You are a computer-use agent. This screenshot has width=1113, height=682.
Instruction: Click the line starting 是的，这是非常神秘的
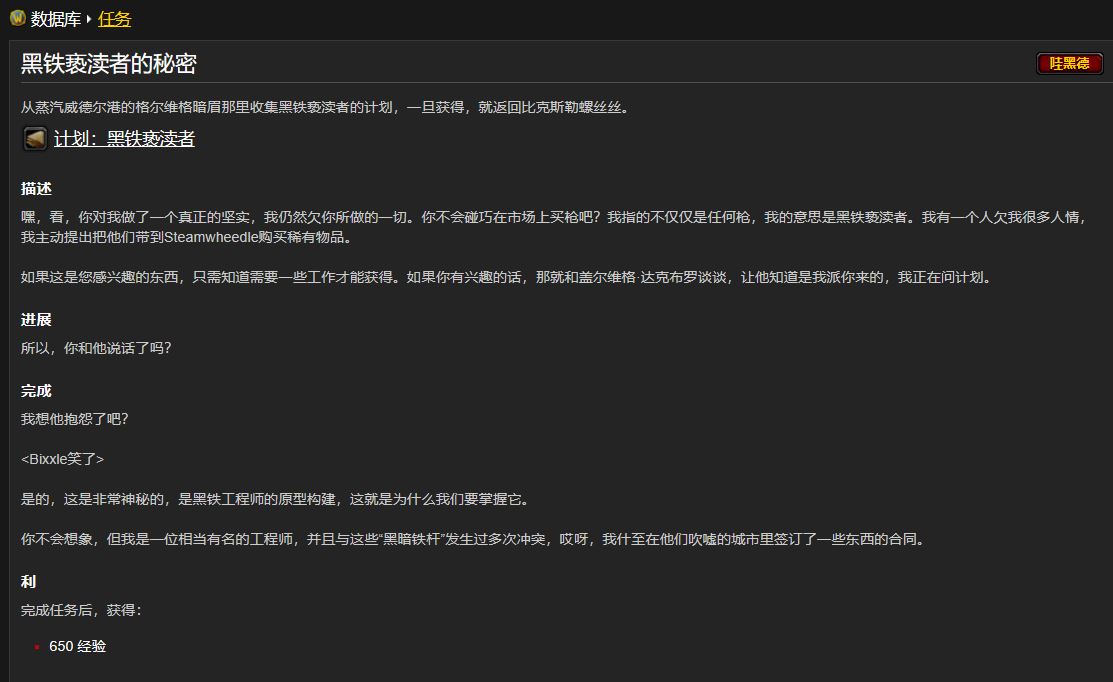[275, 499]
